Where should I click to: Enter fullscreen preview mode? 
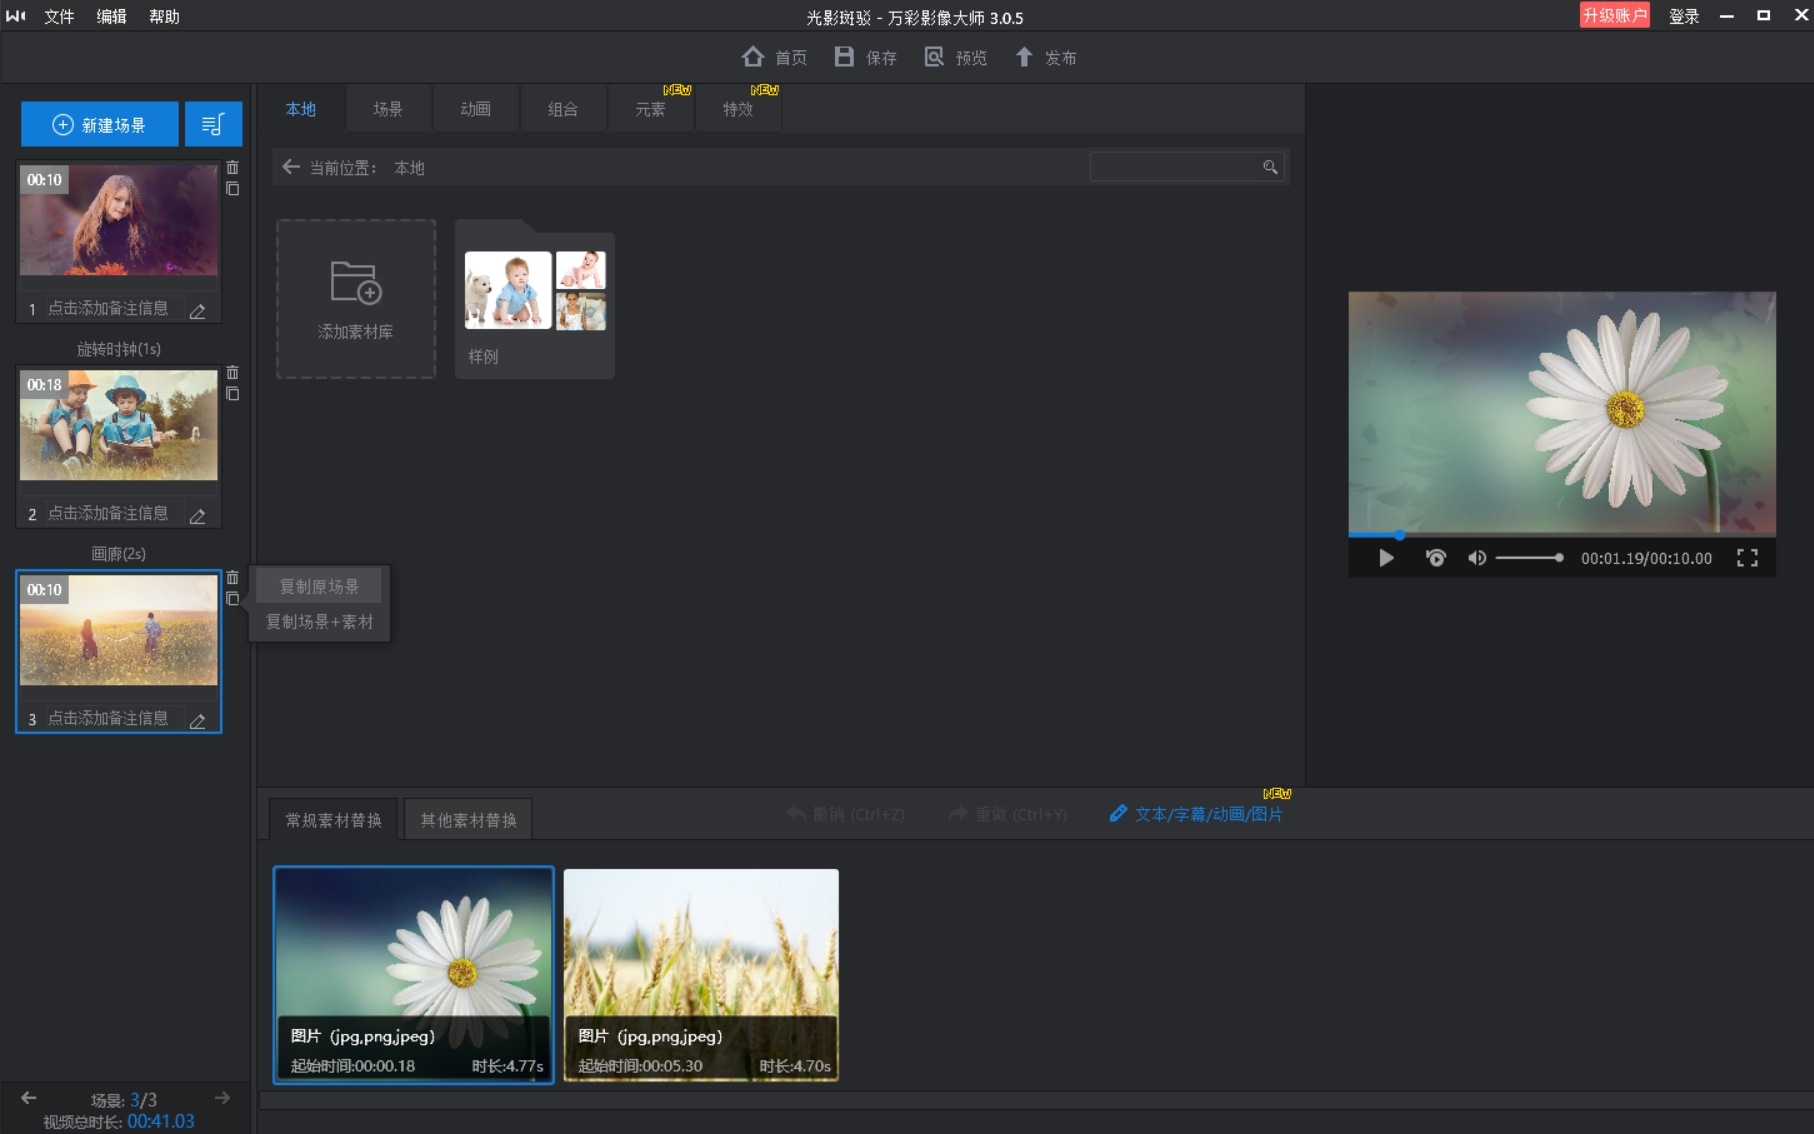click(1747, 558)
